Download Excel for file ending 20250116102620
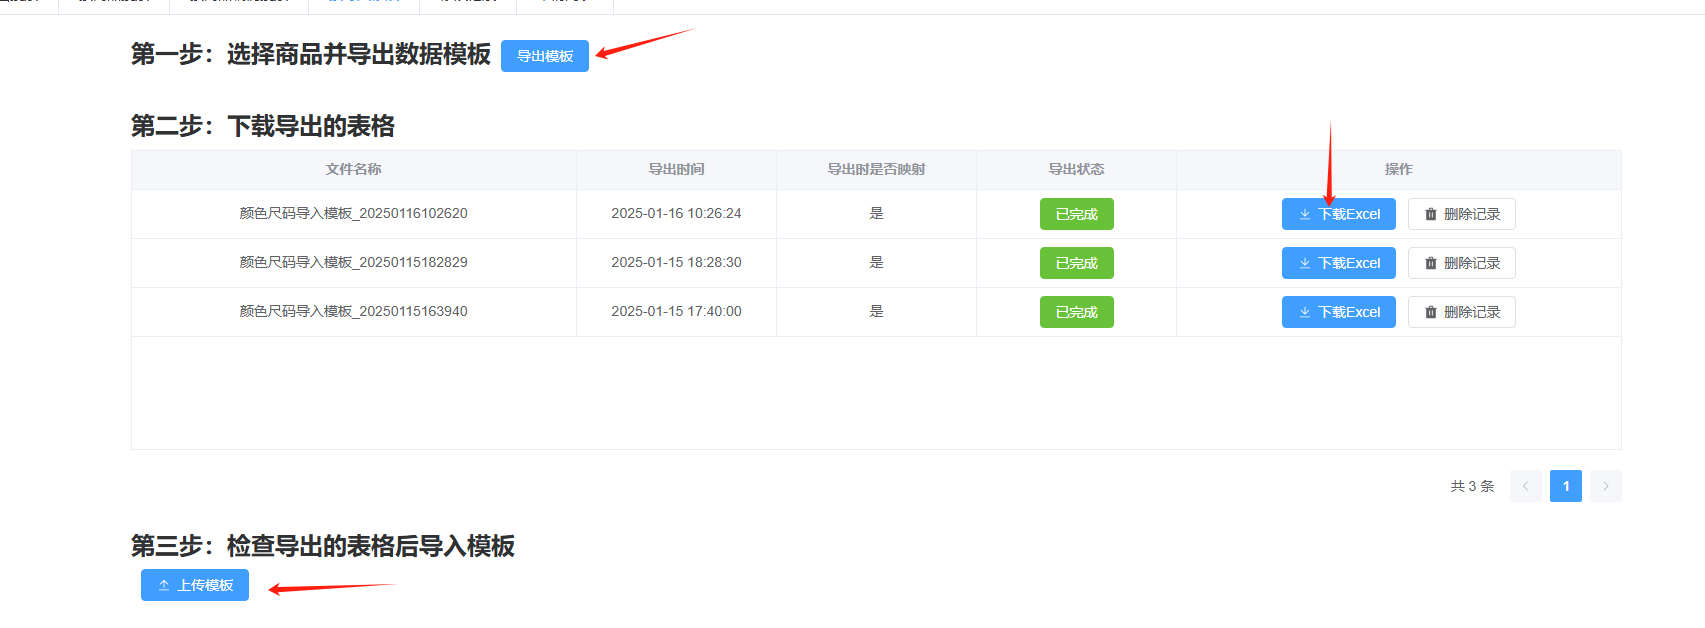1705x628 pixels. pyautogui.click(x=1338, y=214)
